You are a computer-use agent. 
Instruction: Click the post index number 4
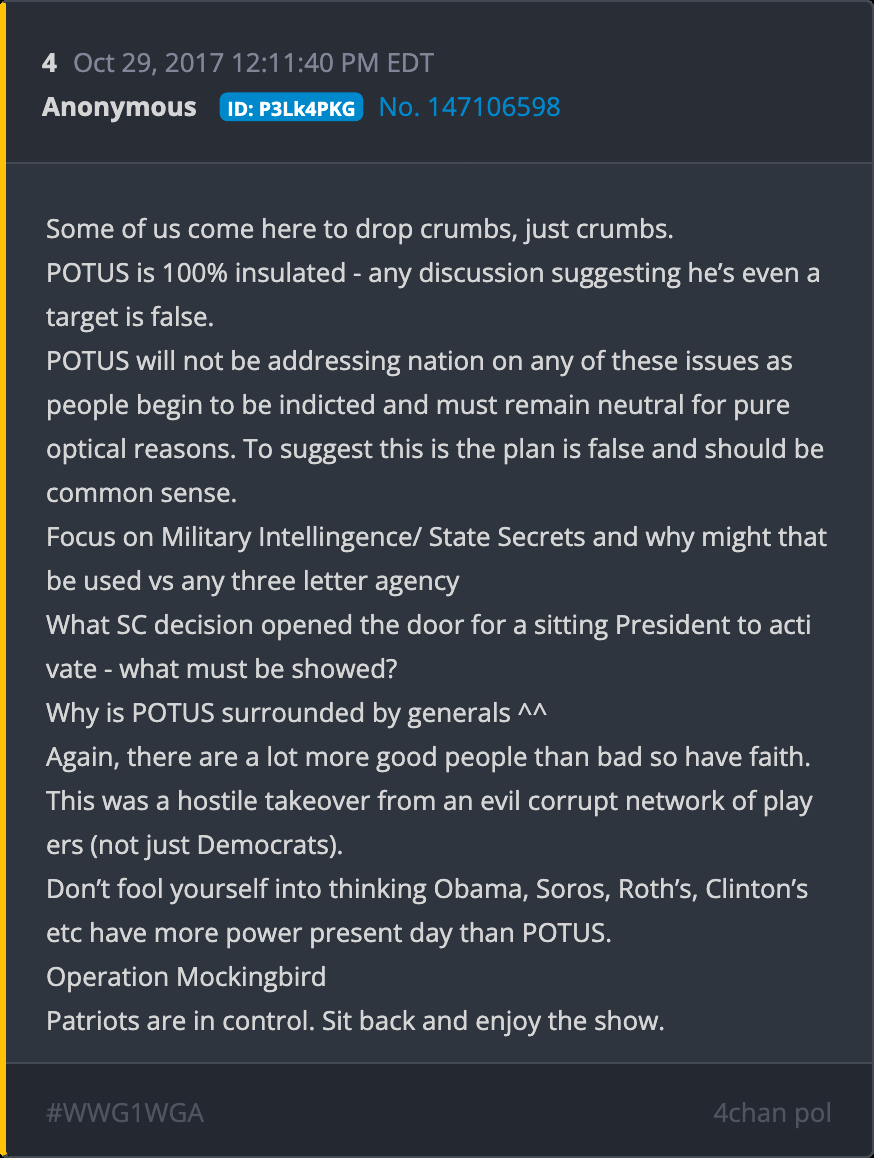[x=49, y=63]
